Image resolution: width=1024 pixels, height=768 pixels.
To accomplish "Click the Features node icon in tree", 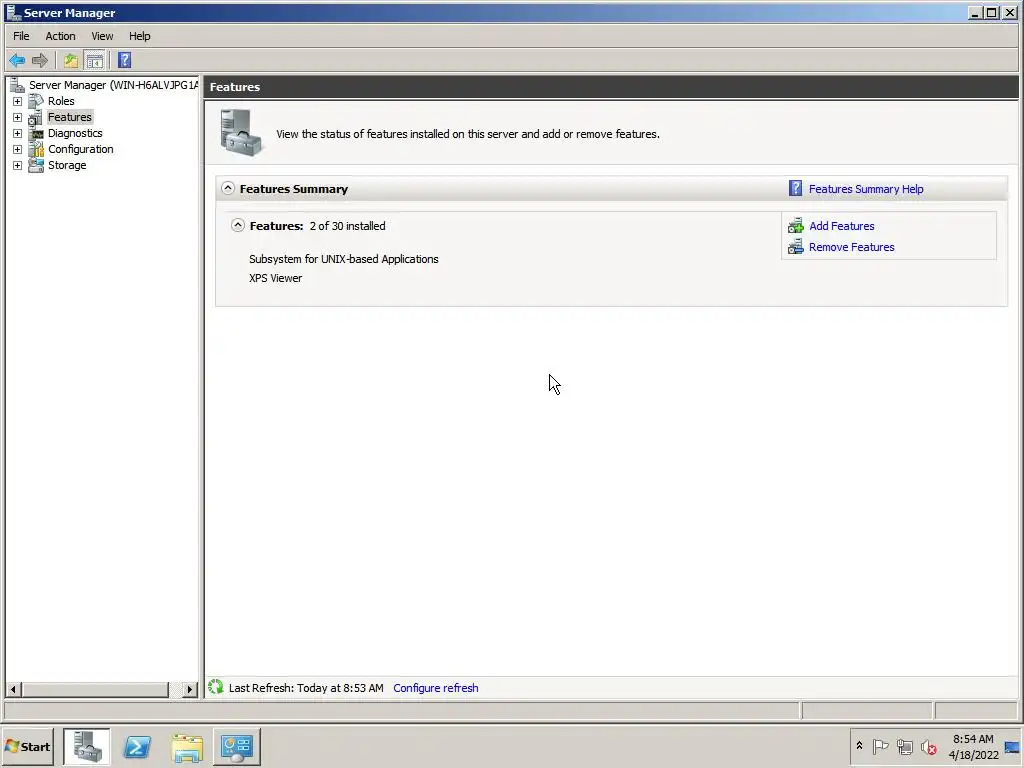I will (x=36, y=118).
